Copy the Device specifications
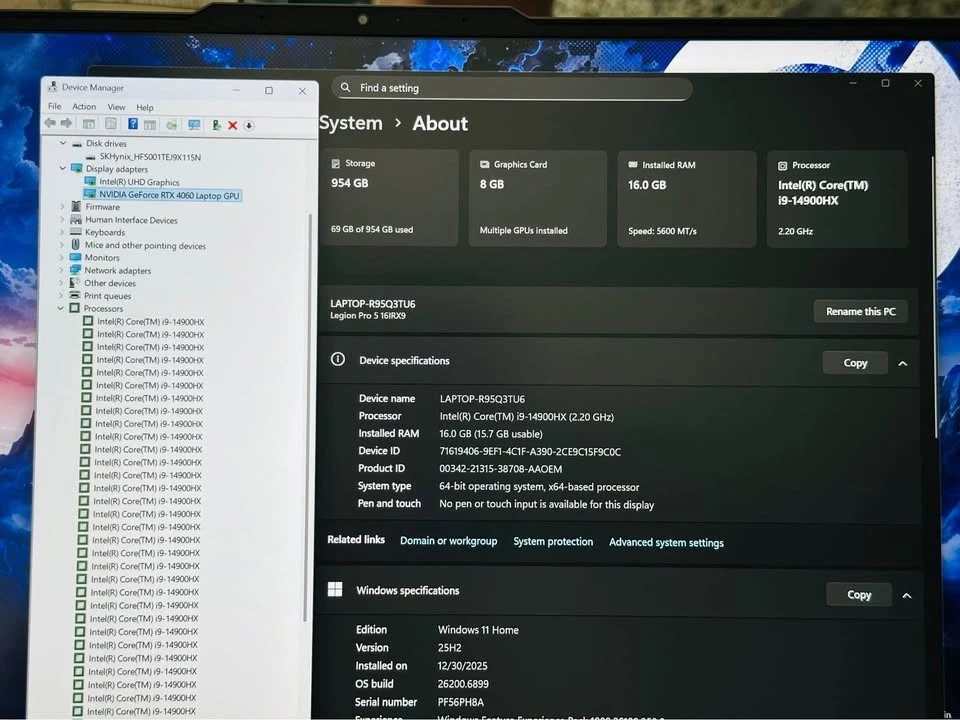Screen dimensions: 960x720 [x=855, y=363]
